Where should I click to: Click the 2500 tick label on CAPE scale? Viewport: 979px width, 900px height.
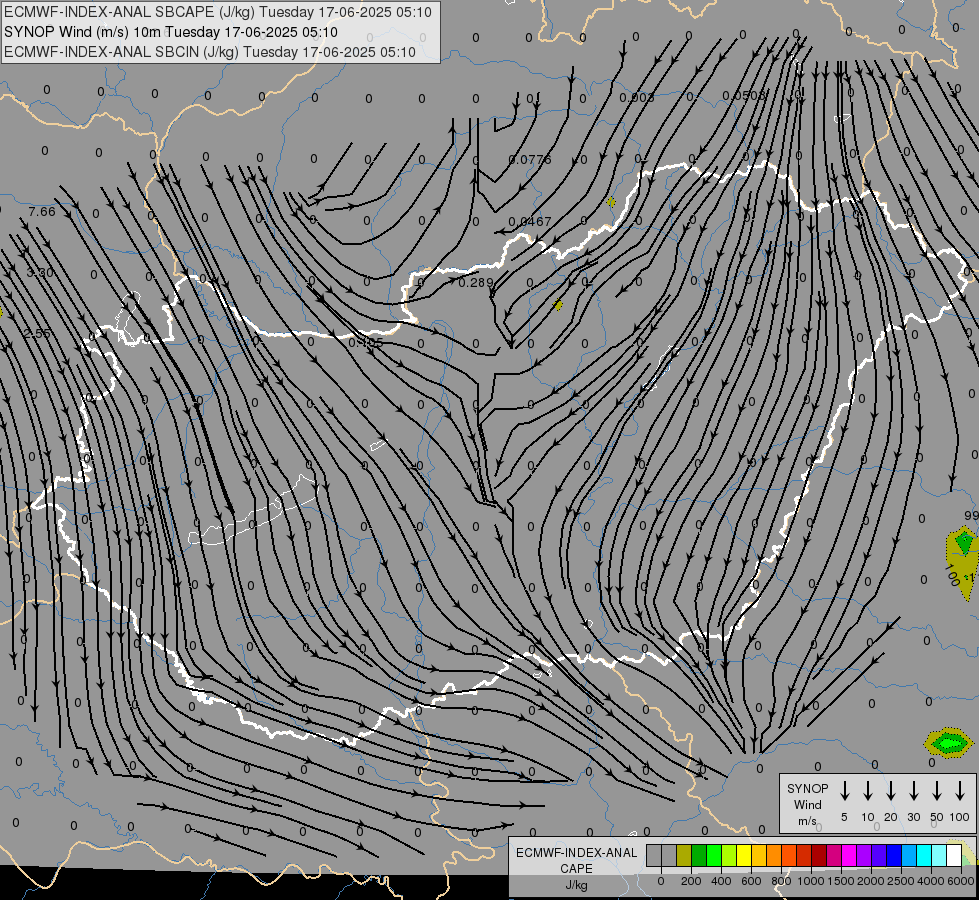(x=900, y=881)
